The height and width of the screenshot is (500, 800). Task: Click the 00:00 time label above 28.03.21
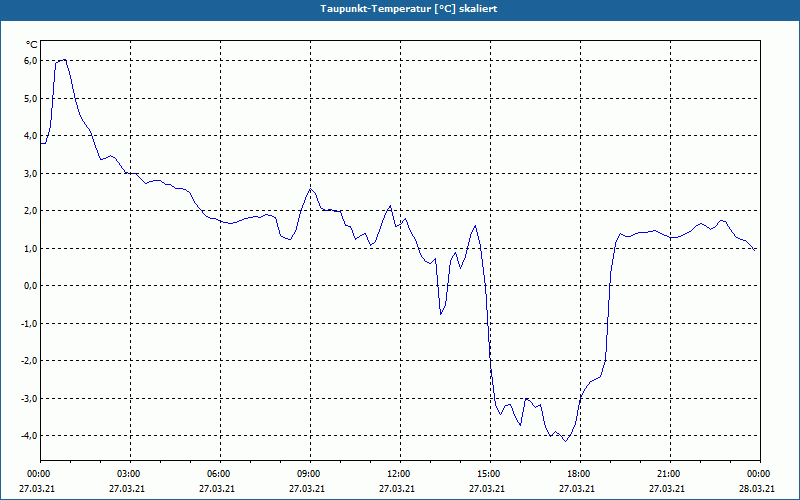coord(758,474)
